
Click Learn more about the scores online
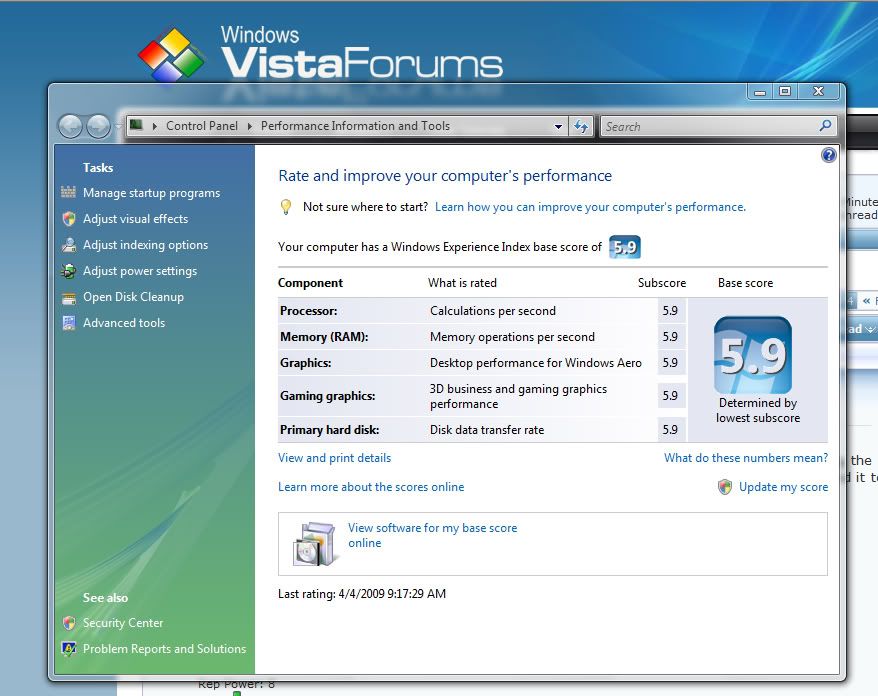(371, 487)
